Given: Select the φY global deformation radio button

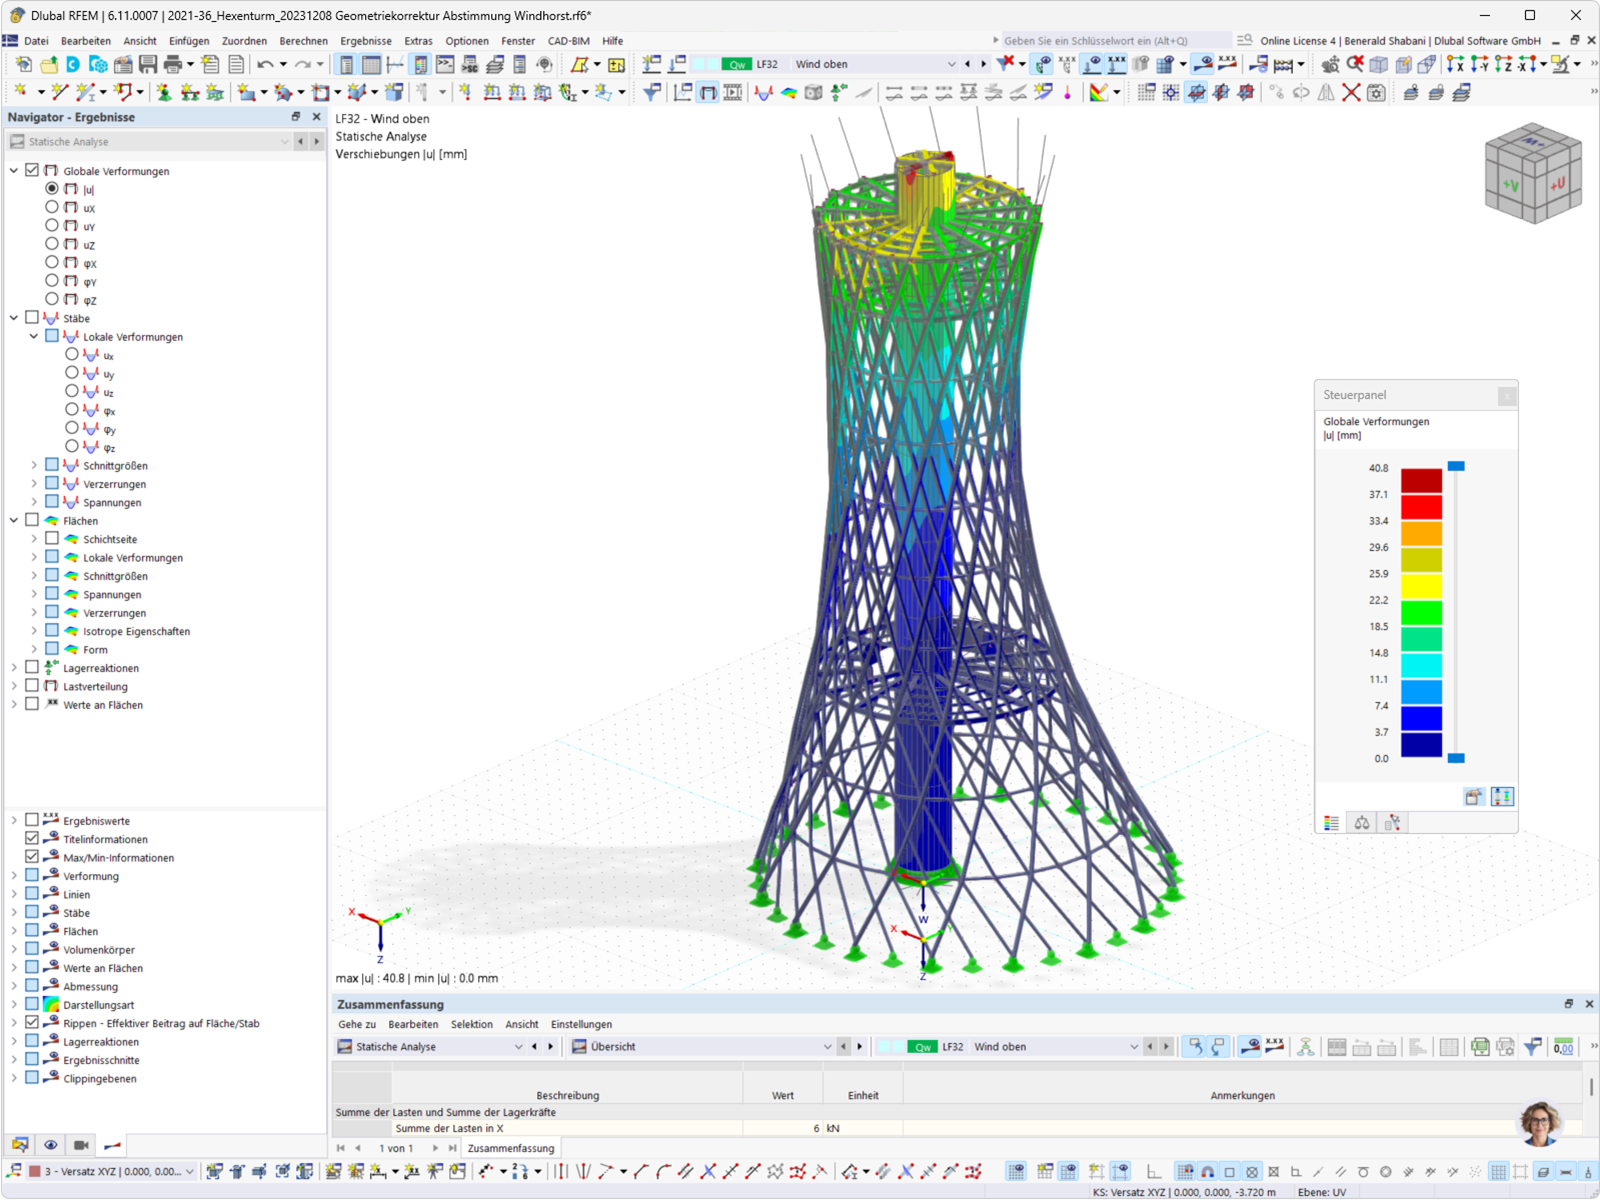Looking at the screenshot, I should 52,281.
